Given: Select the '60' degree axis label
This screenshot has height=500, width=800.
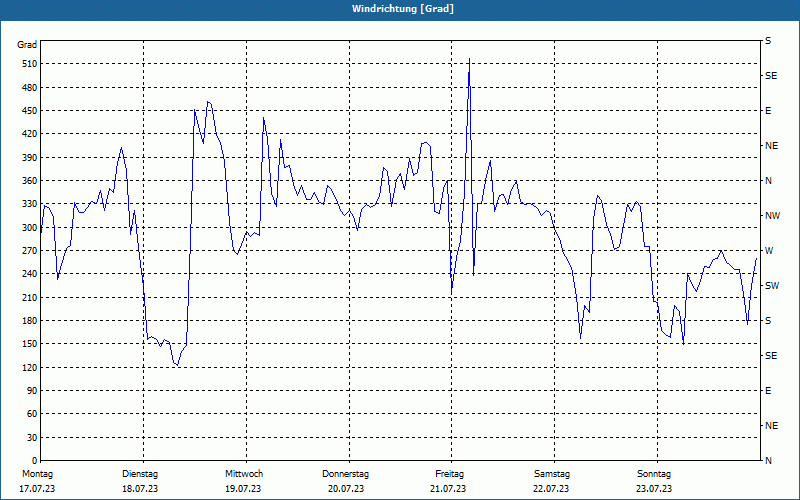Looking at the screenshot, I should 33,414.
